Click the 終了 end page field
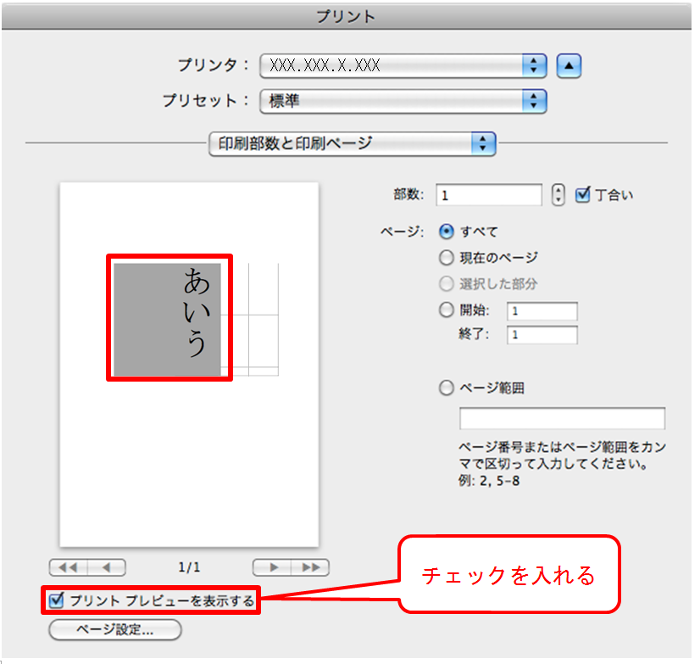Viewport: 700px width, 664px height. click(542, 335)
